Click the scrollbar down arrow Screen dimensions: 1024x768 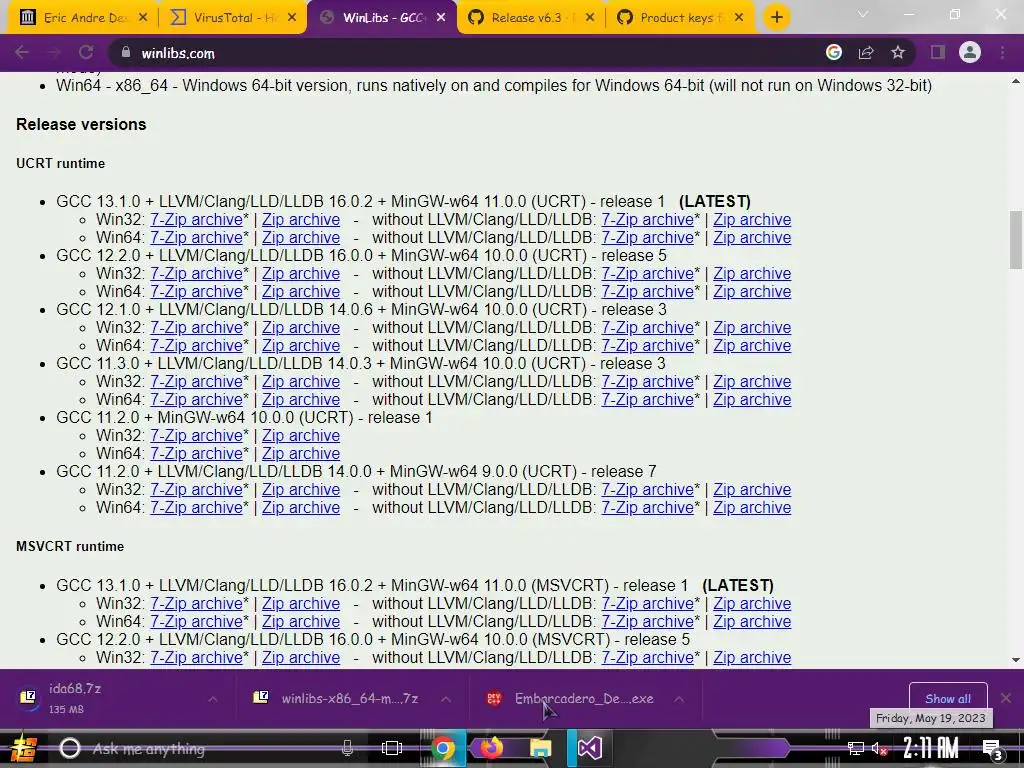click(1016, 660)
